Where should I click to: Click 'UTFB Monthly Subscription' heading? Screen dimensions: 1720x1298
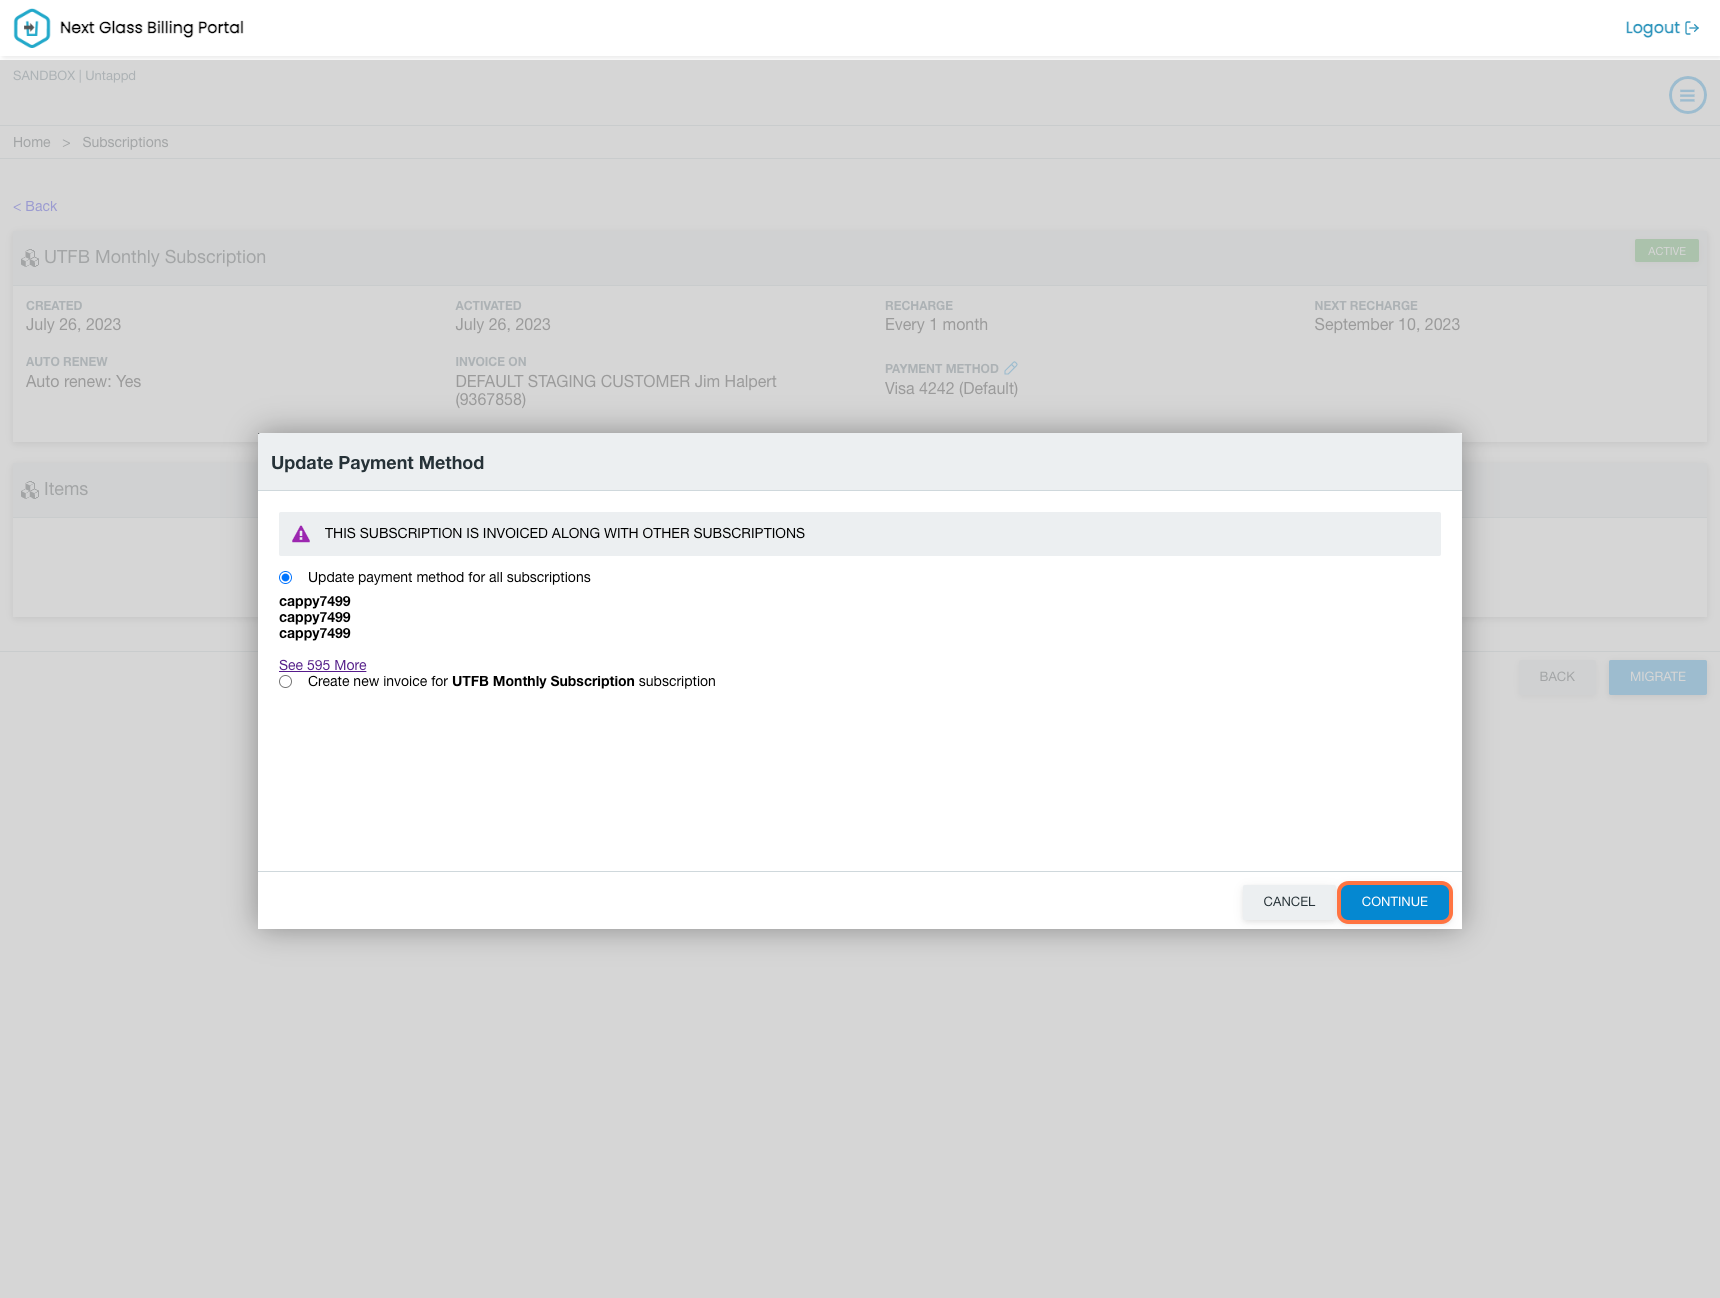[x=155, y=258]
